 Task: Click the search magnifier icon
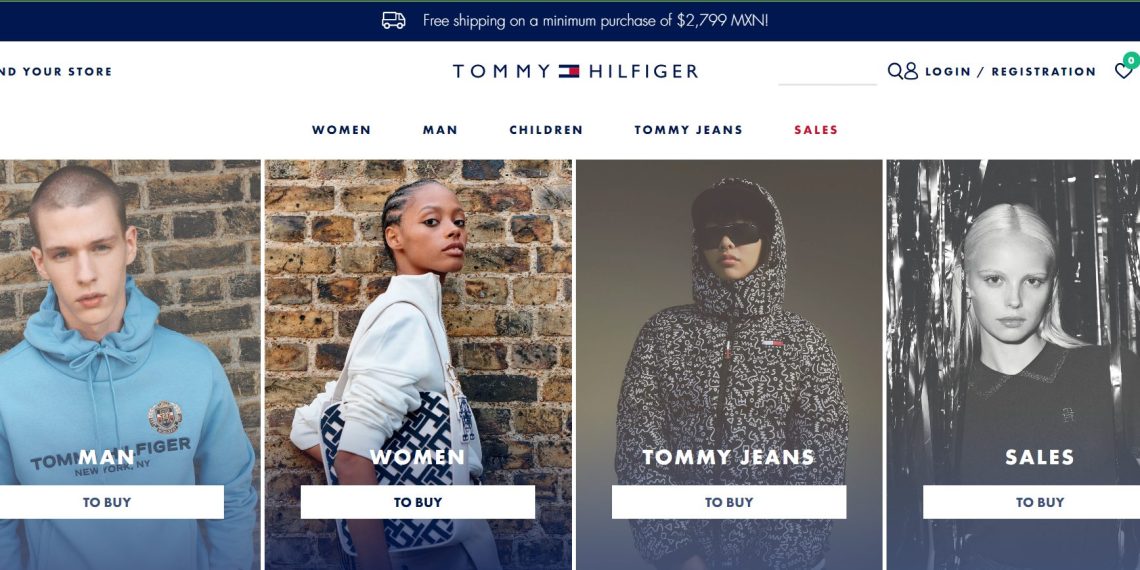[895, 71]
